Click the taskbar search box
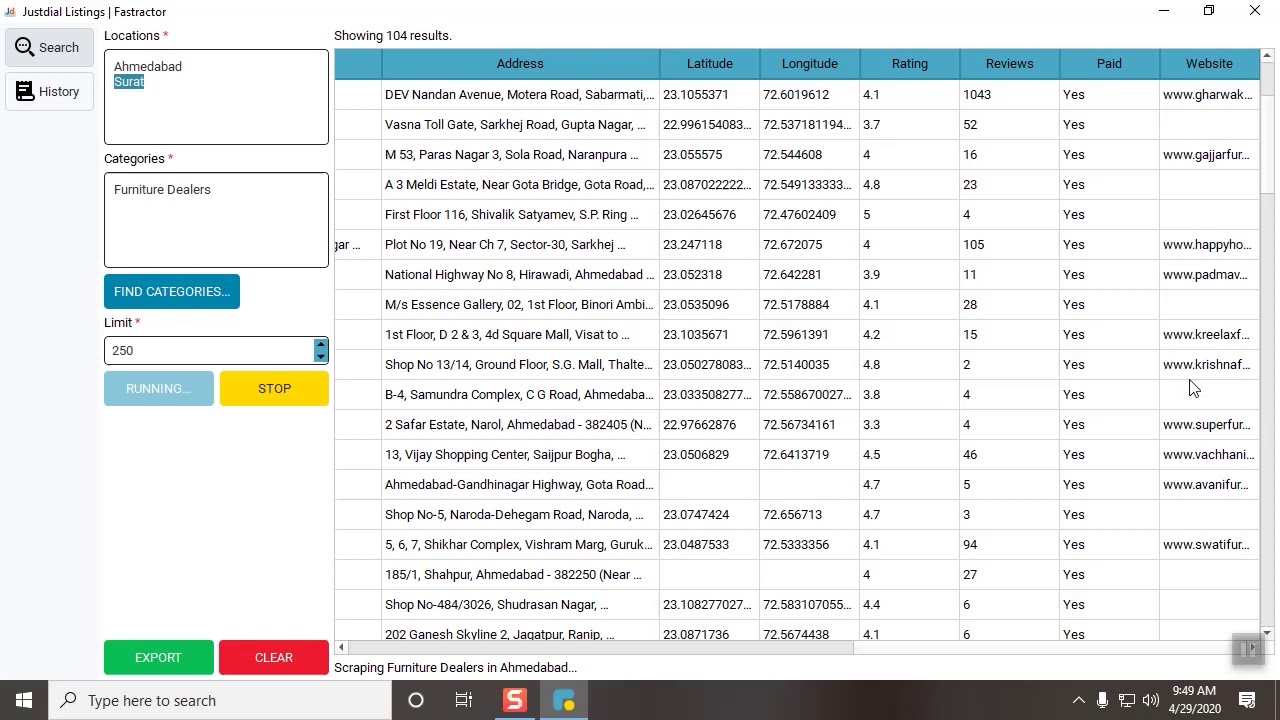Viewport: 1280px width, 720px height. (x=220, y=700)
